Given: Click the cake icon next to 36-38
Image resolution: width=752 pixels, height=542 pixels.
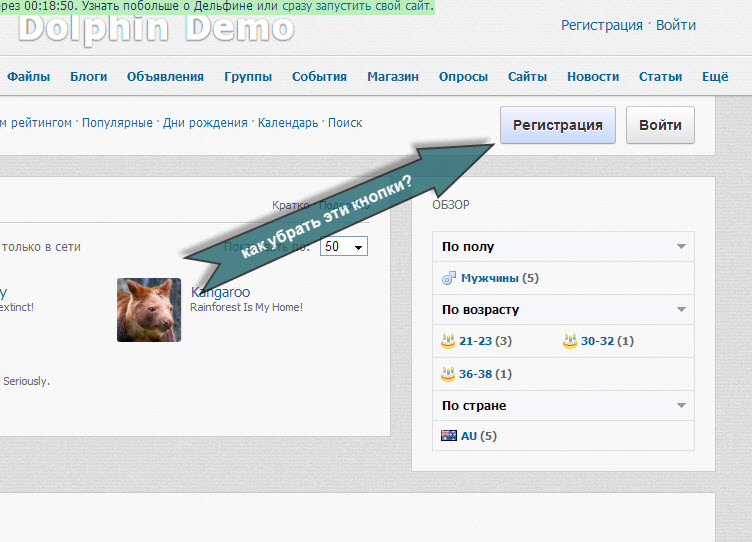Looking at the screenshot, I should click(448, 374).
